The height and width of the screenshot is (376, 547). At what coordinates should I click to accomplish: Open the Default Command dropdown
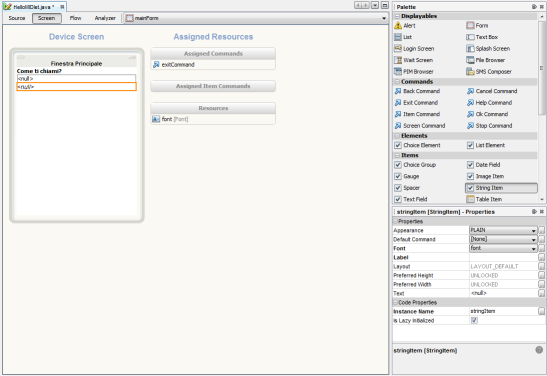(533, 239)
